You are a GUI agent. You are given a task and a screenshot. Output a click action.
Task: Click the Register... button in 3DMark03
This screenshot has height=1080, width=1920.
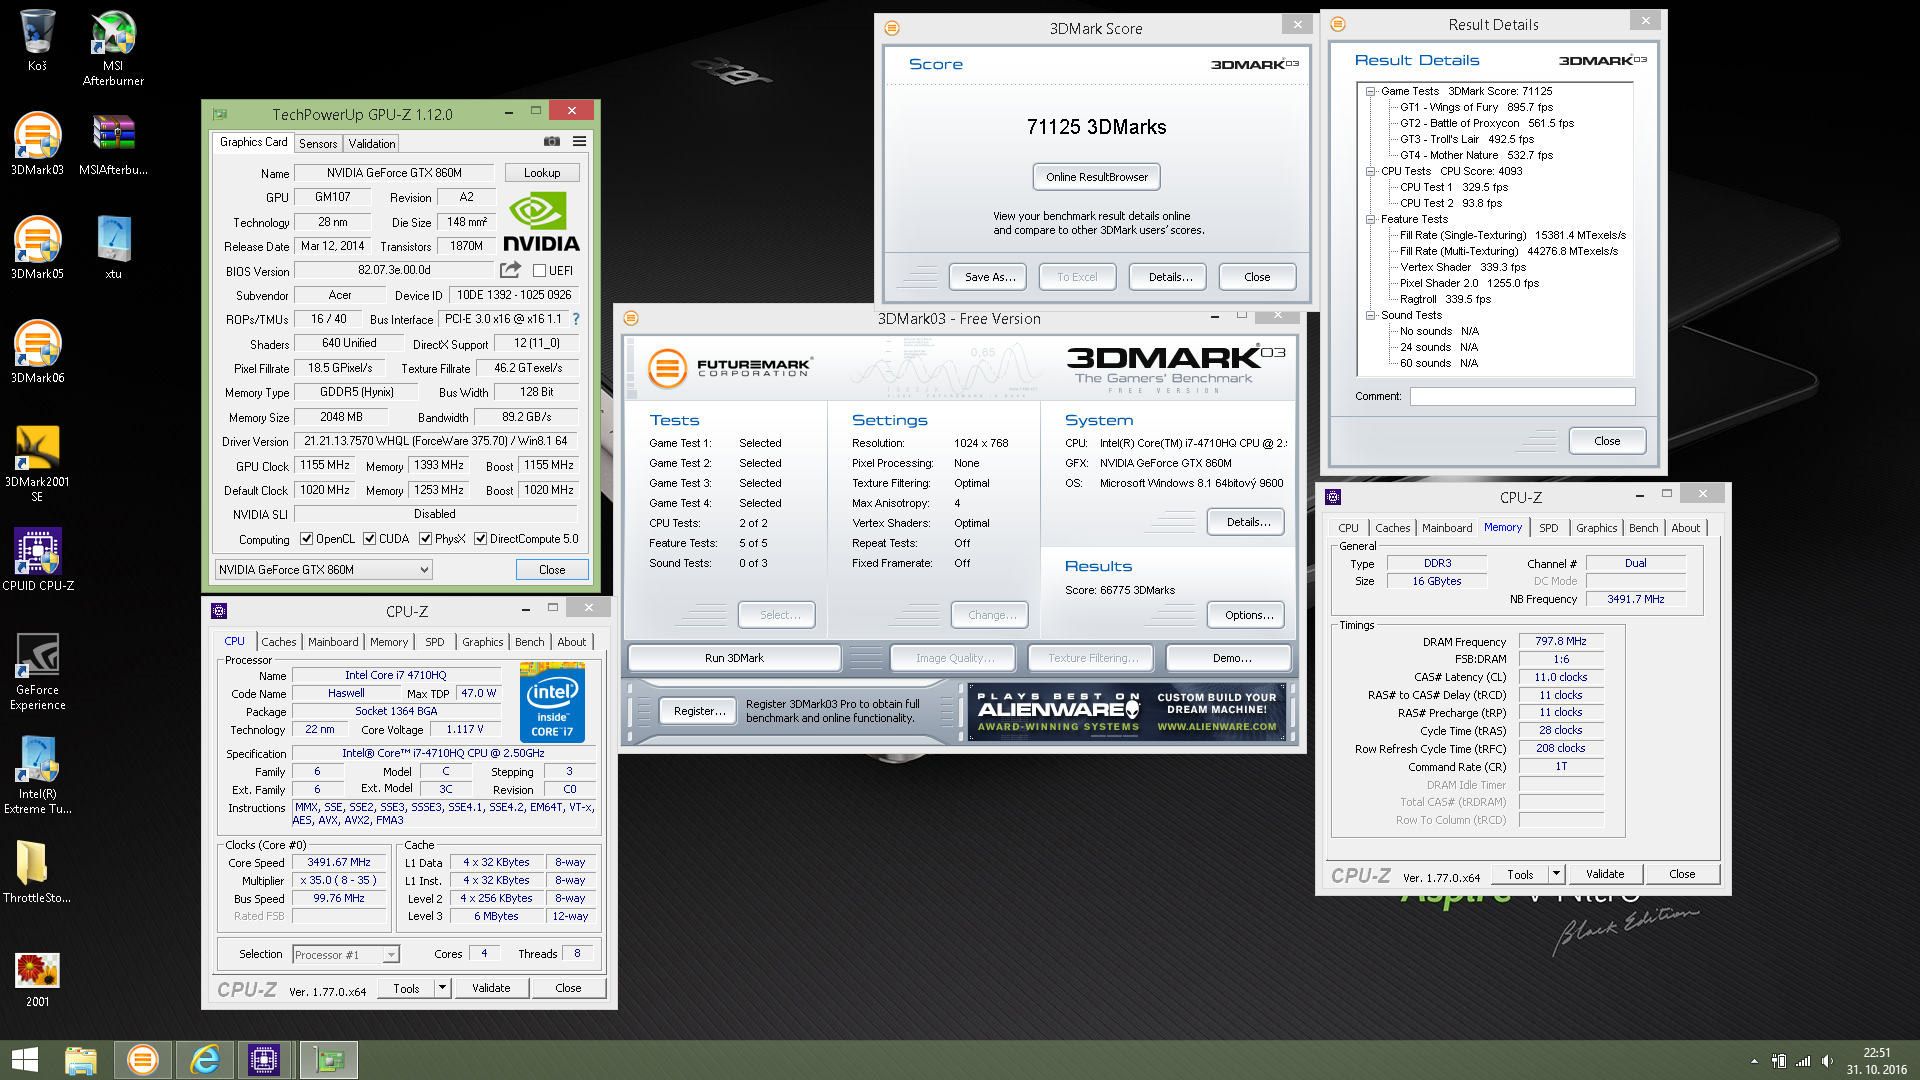pyautogui.click(x=699, y=711)
